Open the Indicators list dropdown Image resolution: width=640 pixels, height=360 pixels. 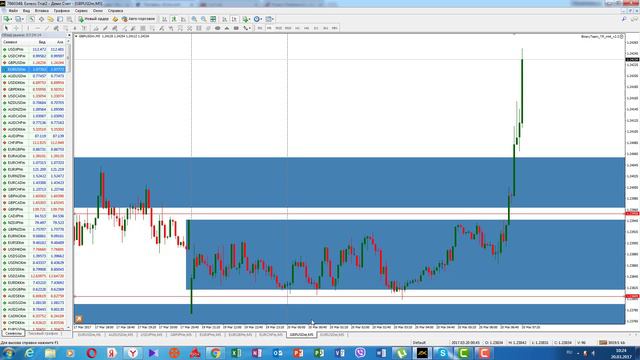point(246,19)
